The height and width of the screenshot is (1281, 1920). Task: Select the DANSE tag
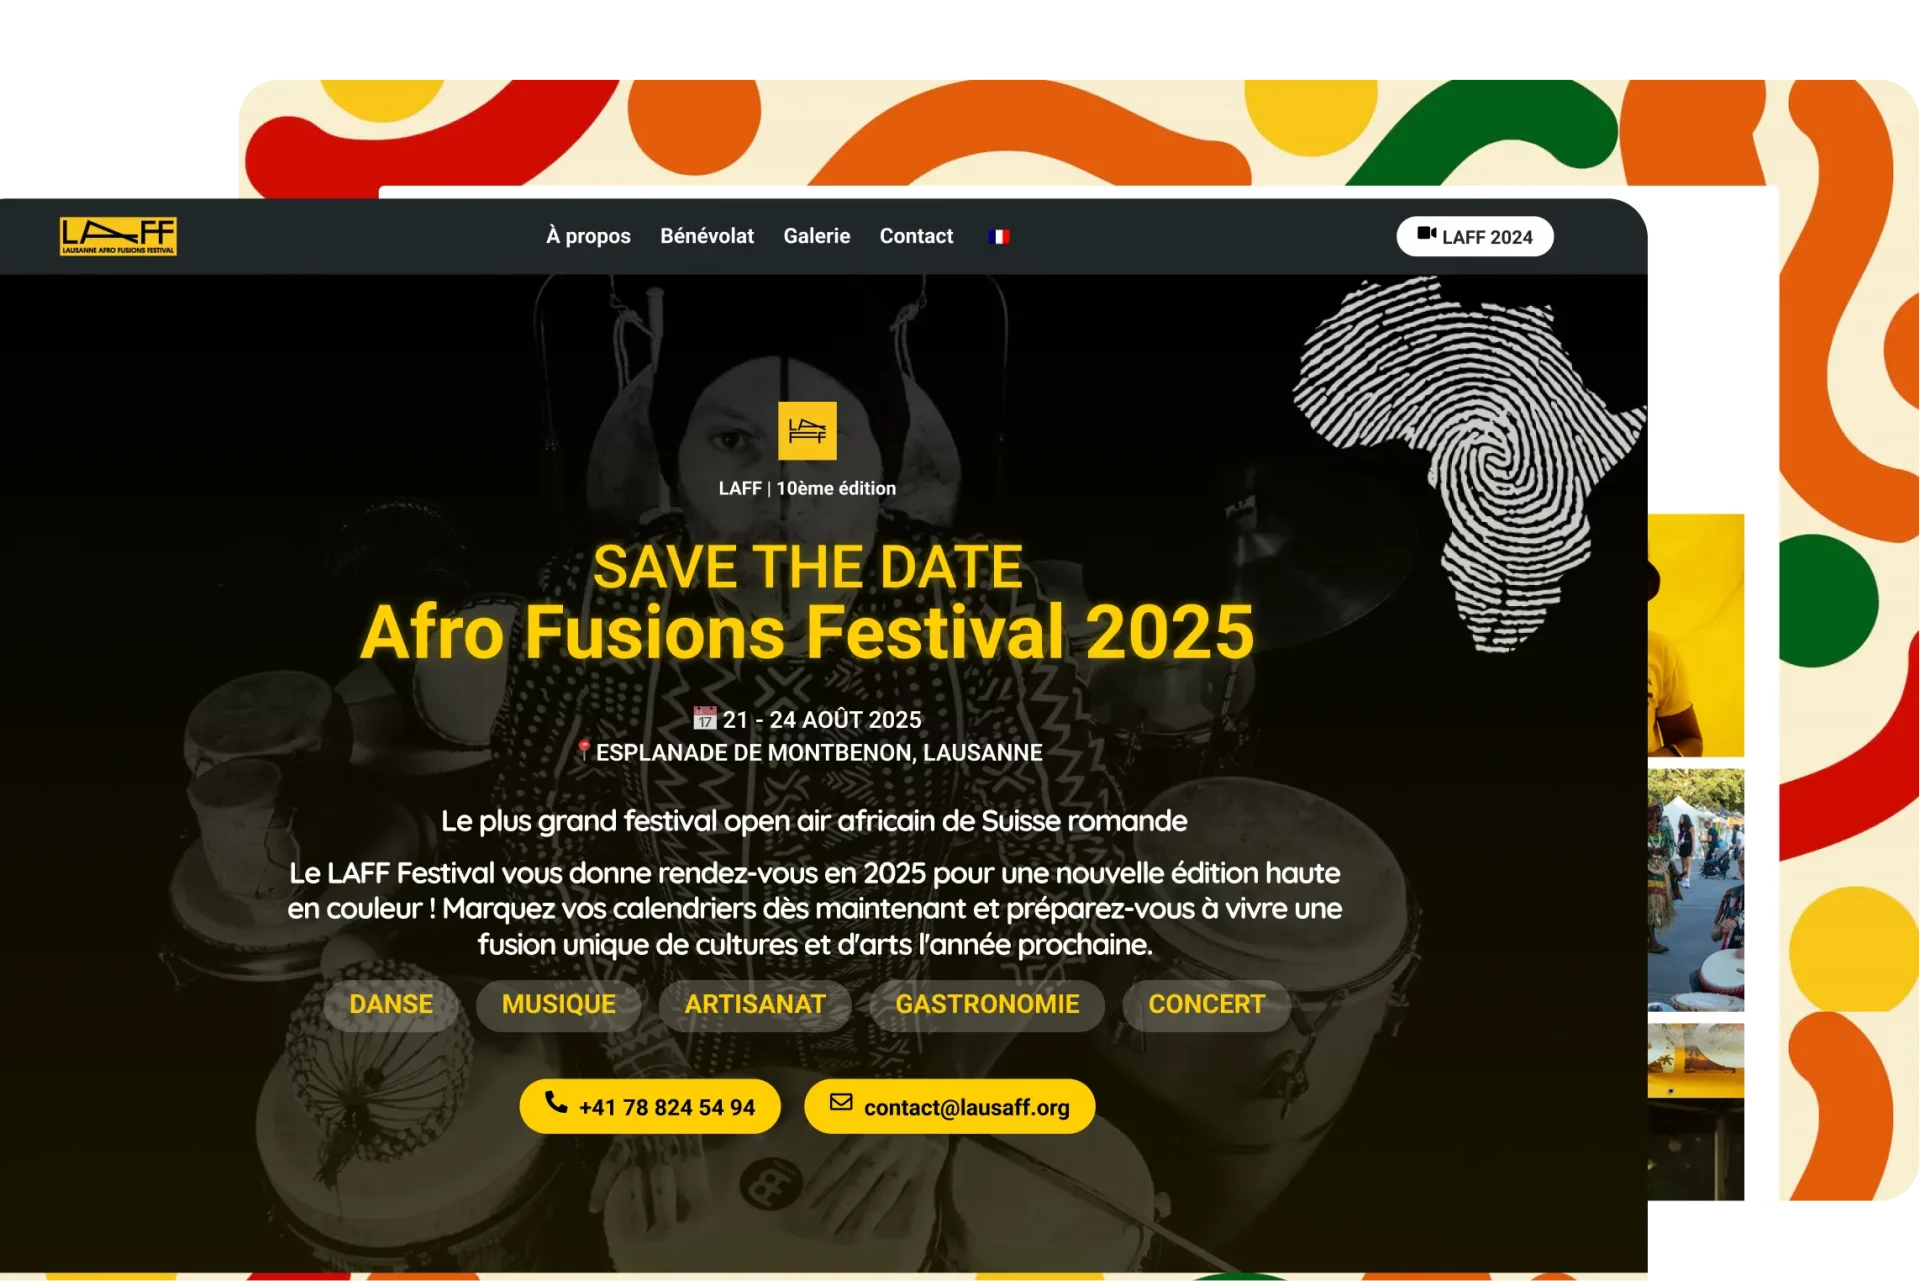coord(391,1004)
